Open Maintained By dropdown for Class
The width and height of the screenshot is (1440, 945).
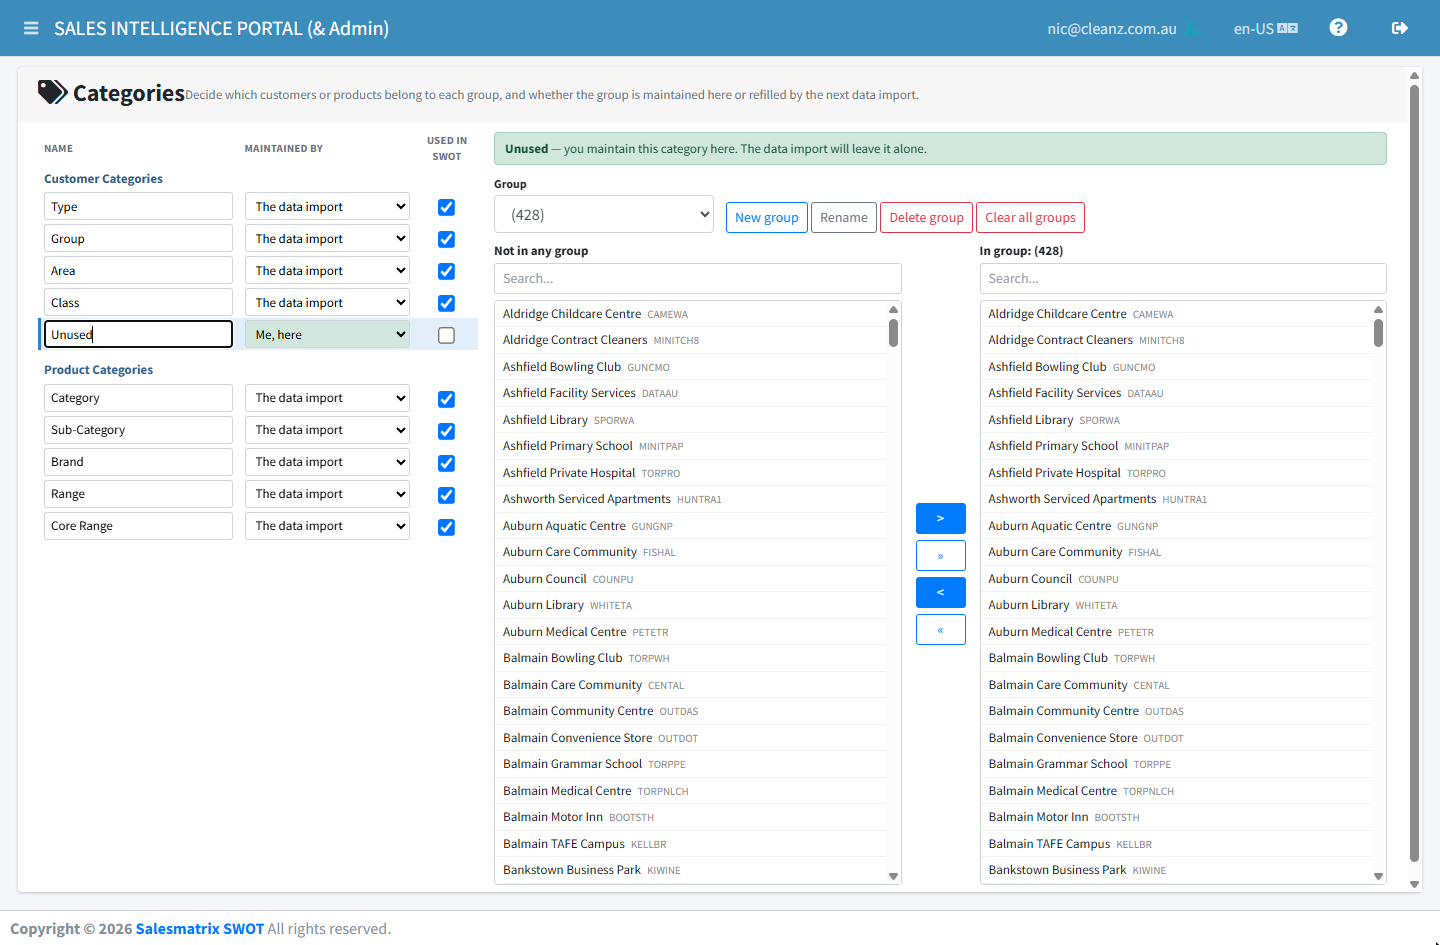tap(327, 302)
